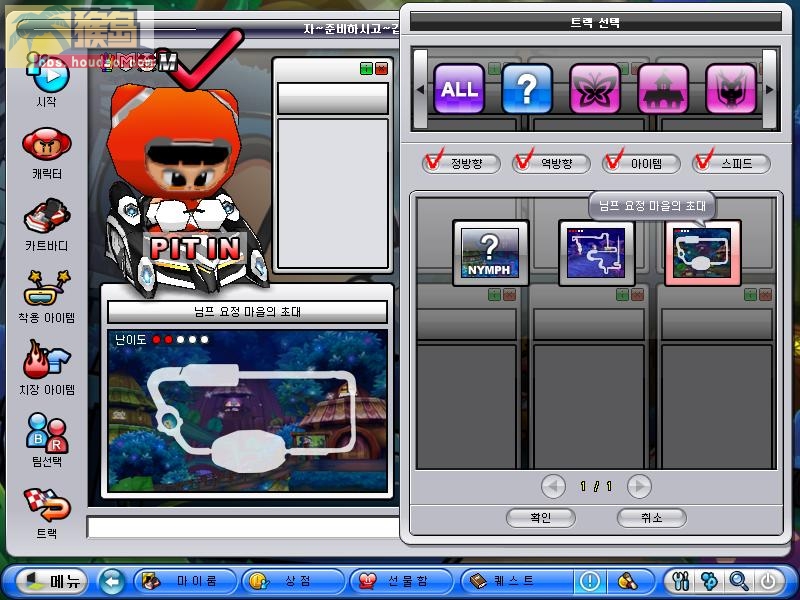Show previous track themes with left arrow
Image resolution: width=800 pixels, height=600 pixels.
point(420,89)
